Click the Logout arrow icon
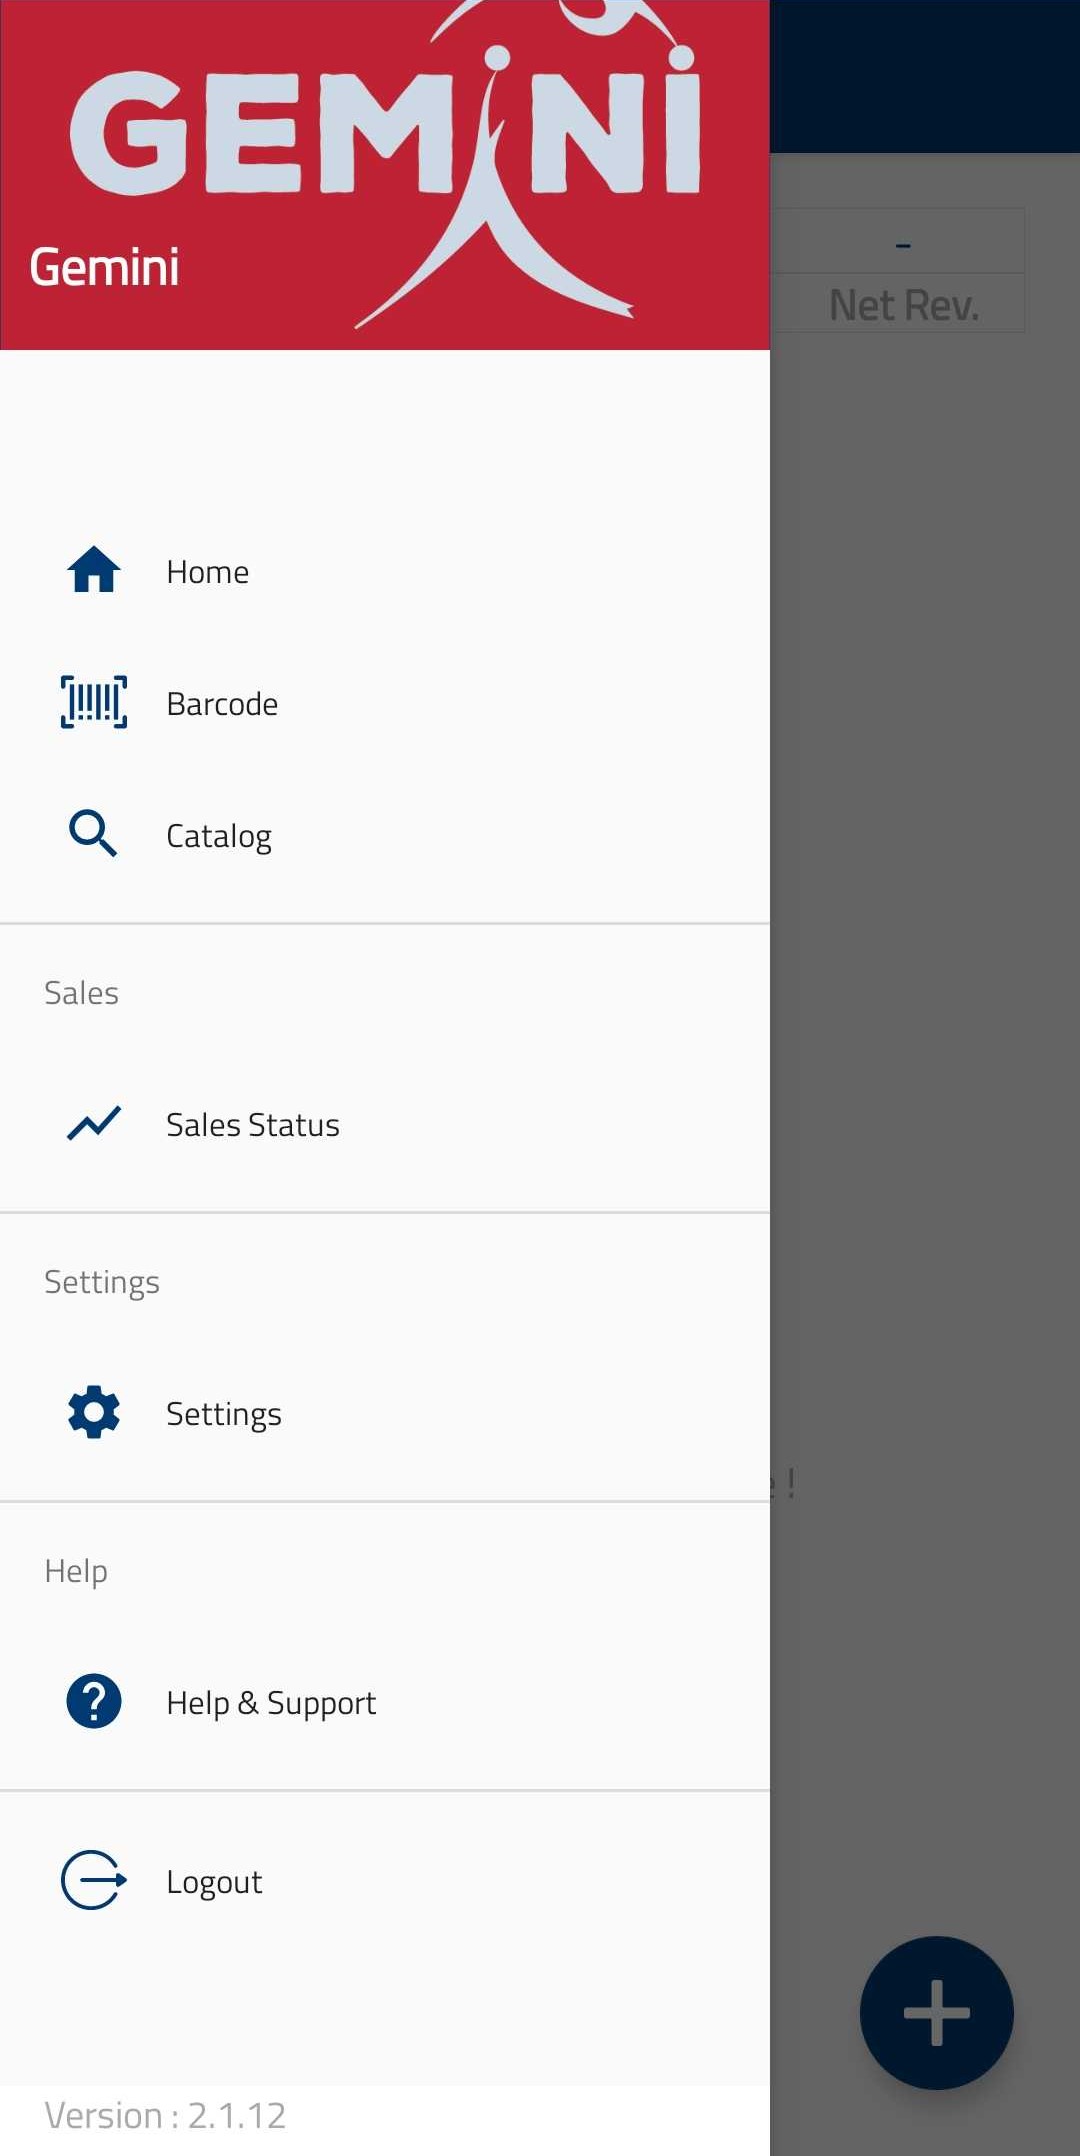 pyautogui.click(x=94, y=1881)
